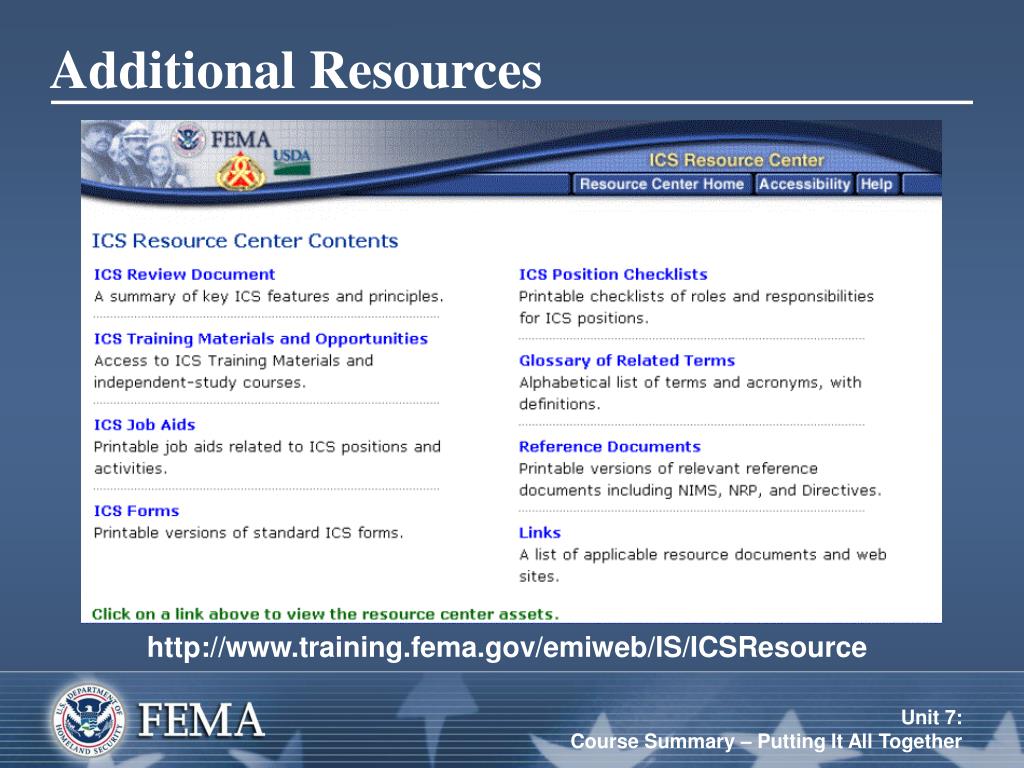The height and width of the screenshot is (768, 1024).
Task: Open the ICS Job Aids link
Action: [144, 424]
